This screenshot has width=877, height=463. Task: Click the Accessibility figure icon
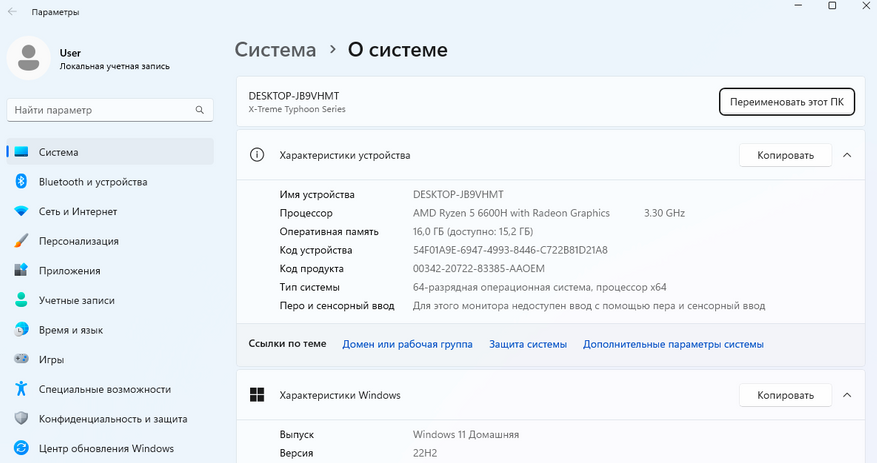[20, 389]
